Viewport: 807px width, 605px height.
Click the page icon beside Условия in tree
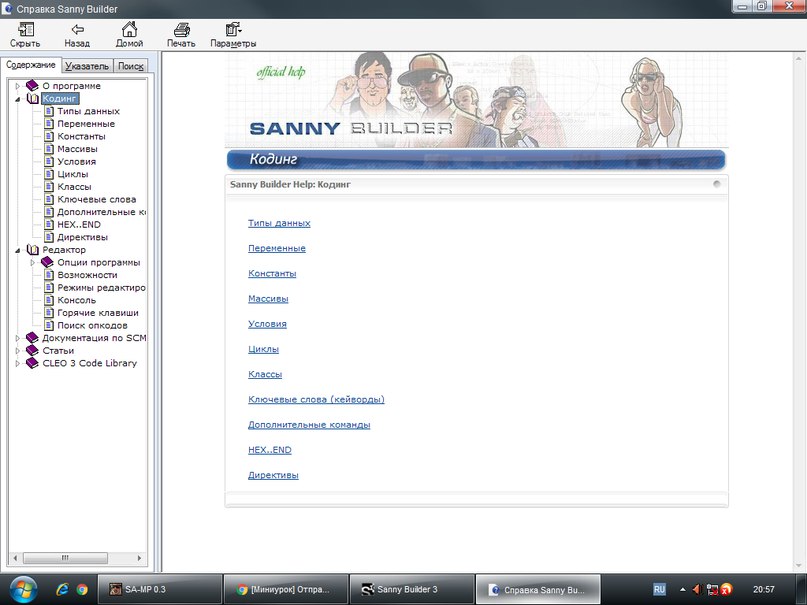click(x=49, y=161)
